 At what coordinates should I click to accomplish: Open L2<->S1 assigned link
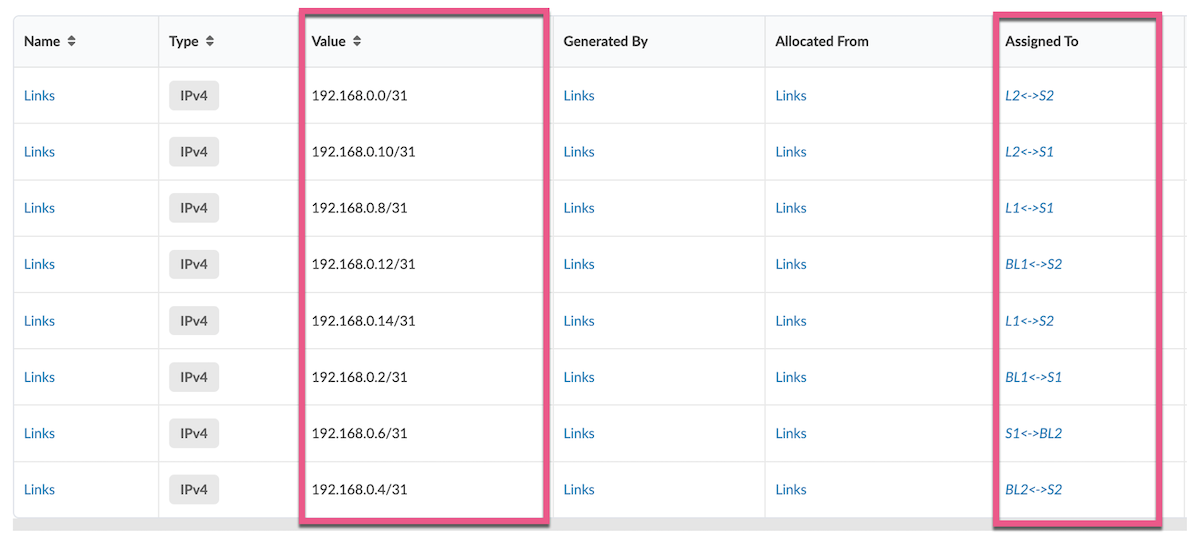coord(1029,152)
